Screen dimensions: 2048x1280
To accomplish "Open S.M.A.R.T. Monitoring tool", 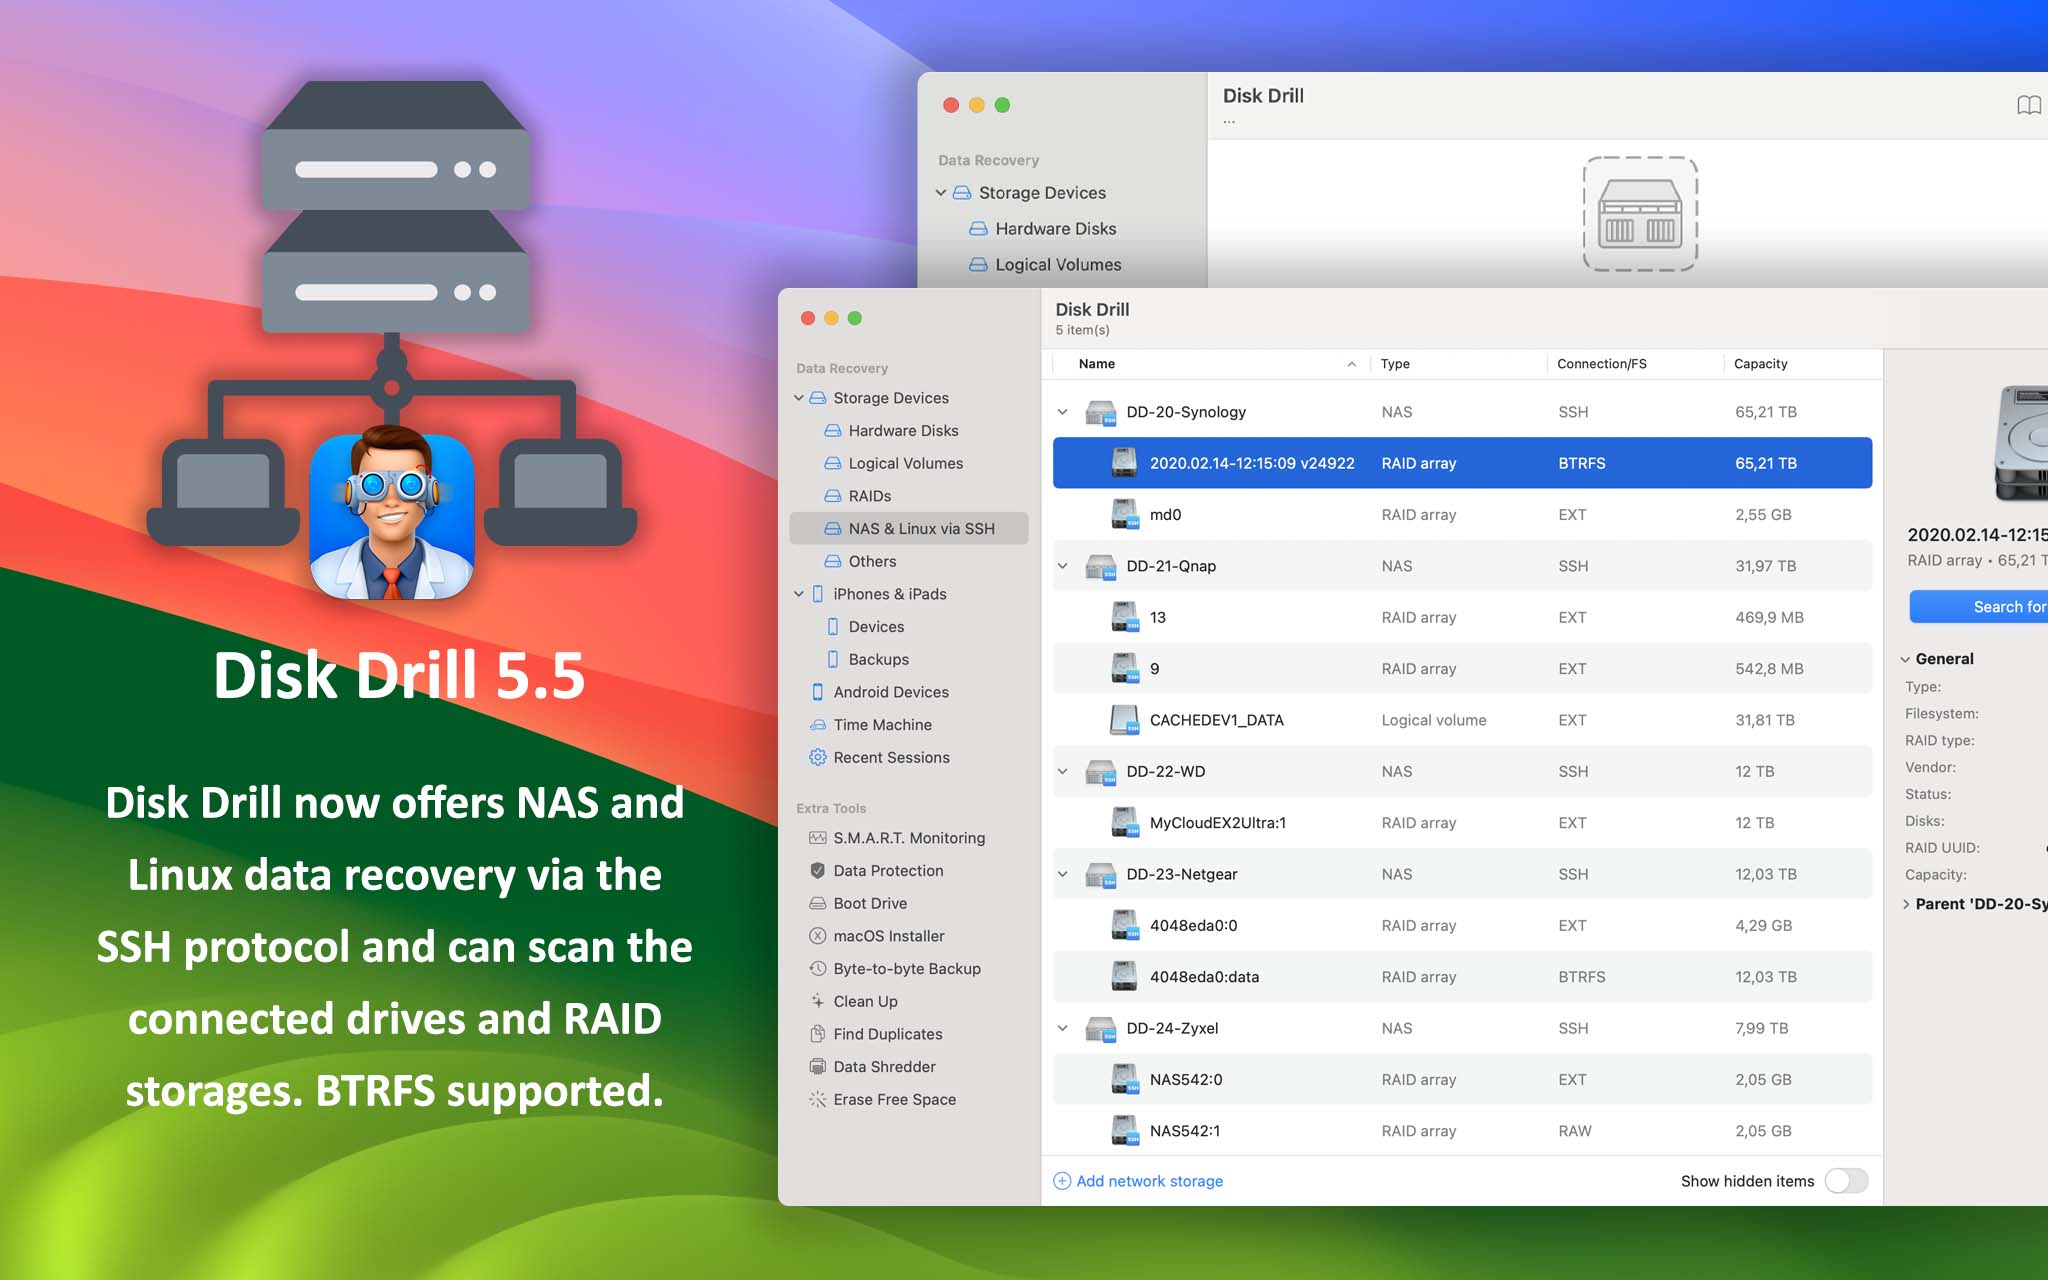I will coord(908,838).
